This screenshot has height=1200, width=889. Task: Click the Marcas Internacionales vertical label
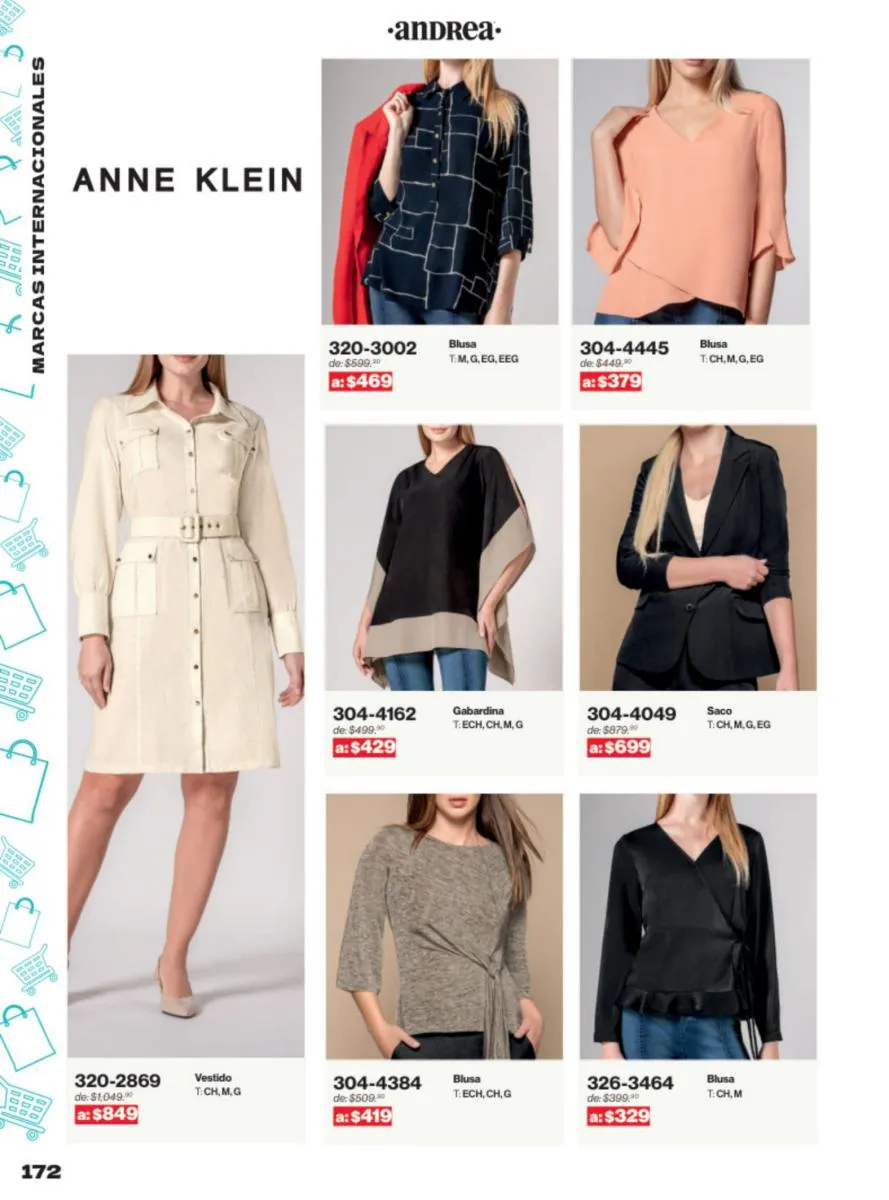point(38,215)
